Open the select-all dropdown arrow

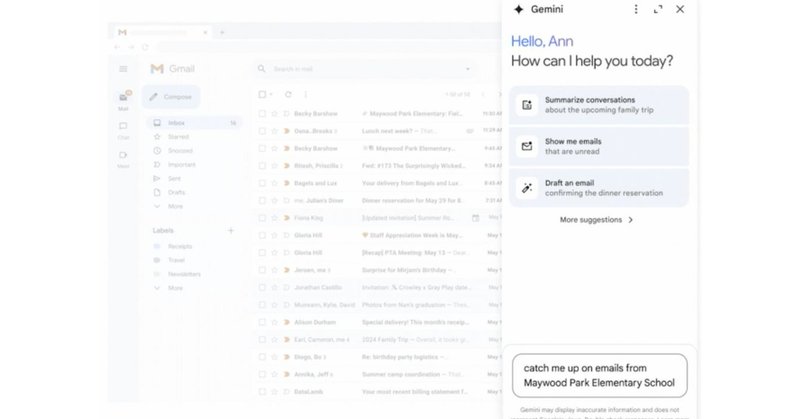271,94
